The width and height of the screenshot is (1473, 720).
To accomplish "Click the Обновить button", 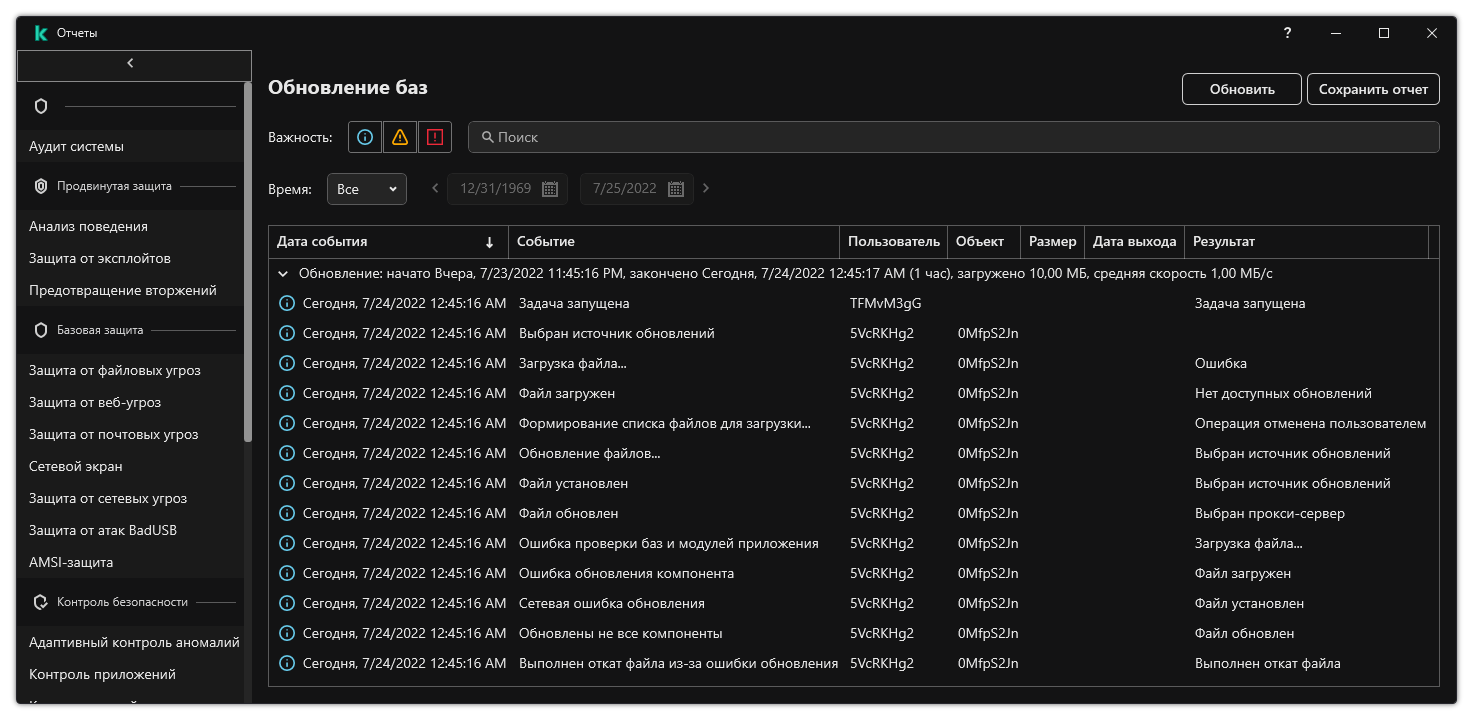I will click(x=1241, y=89).
